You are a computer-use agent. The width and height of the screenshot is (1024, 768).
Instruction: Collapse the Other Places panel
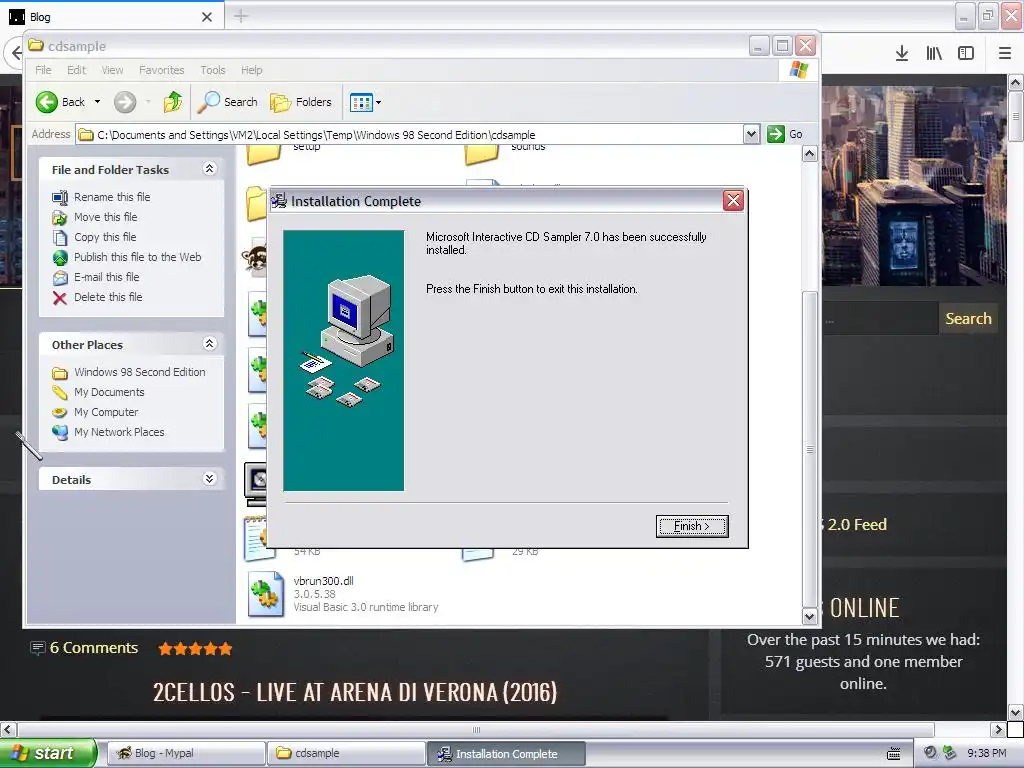tap(210, 344)
